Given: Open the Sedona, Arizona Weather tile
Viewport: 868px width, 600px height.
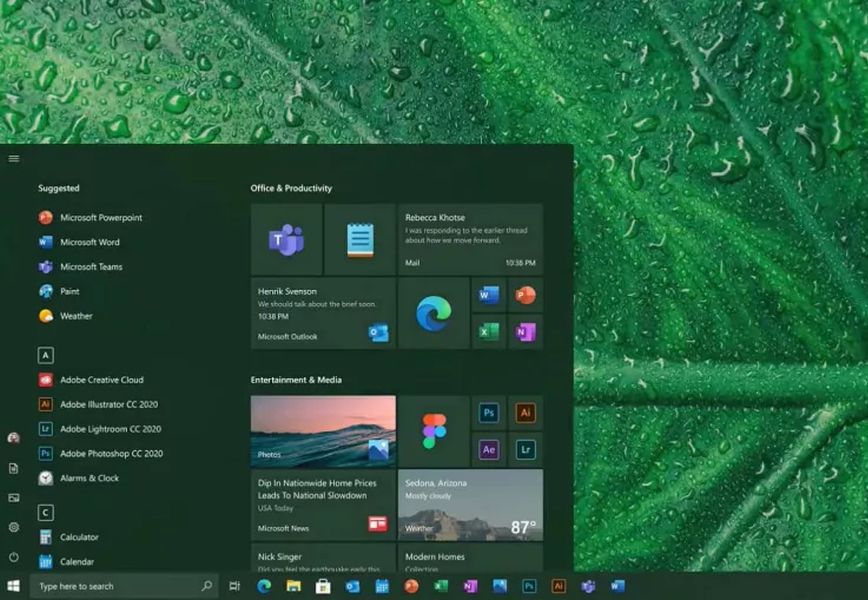Looking at the screenshot, I should point(471,505).
